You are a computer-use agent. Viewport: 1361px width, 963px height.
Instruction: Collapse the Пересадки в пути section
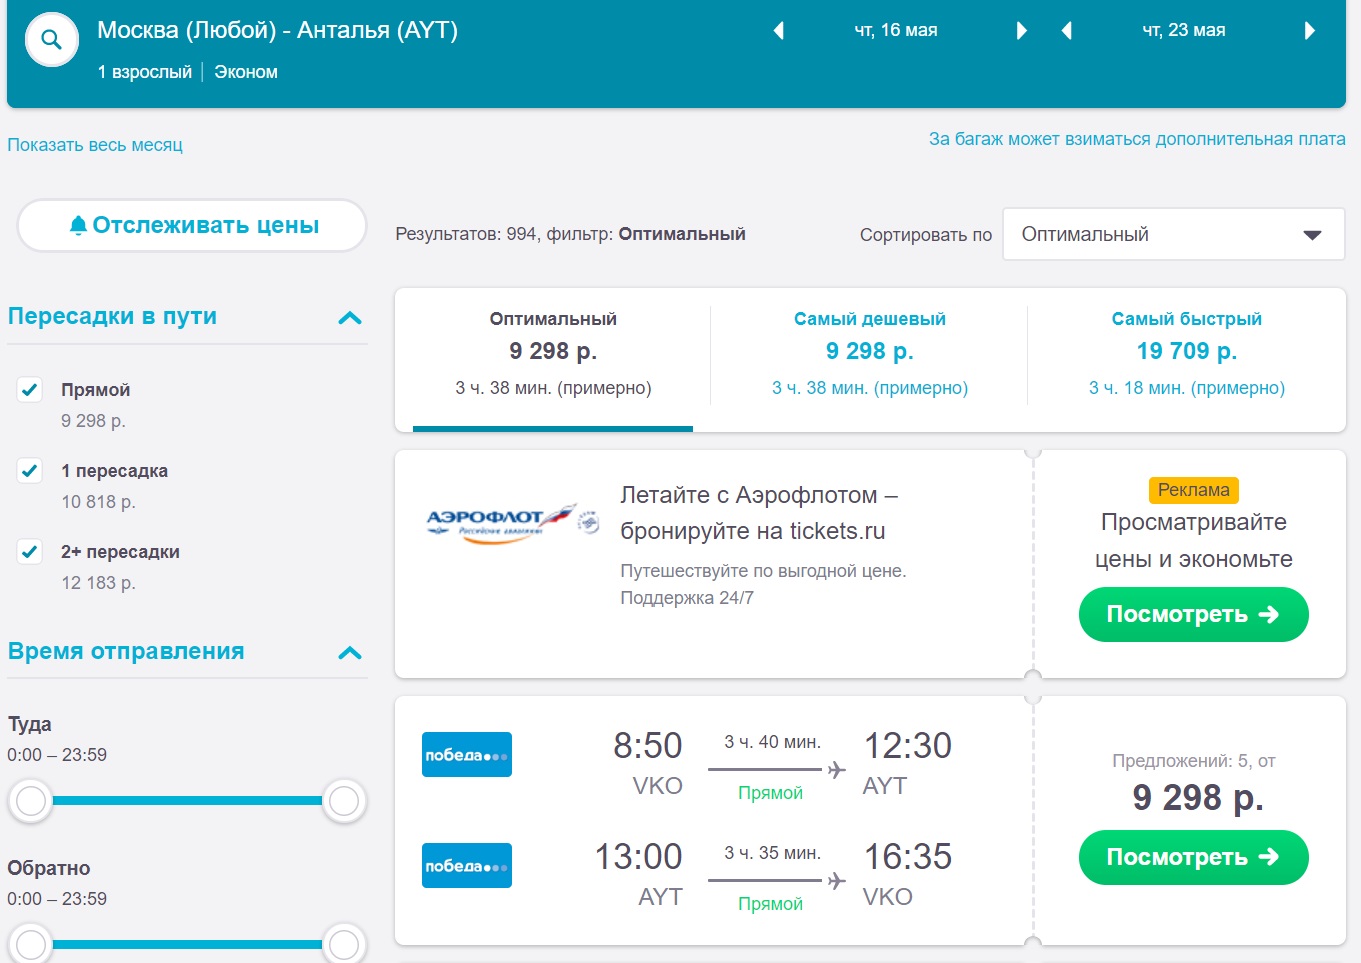349,318
